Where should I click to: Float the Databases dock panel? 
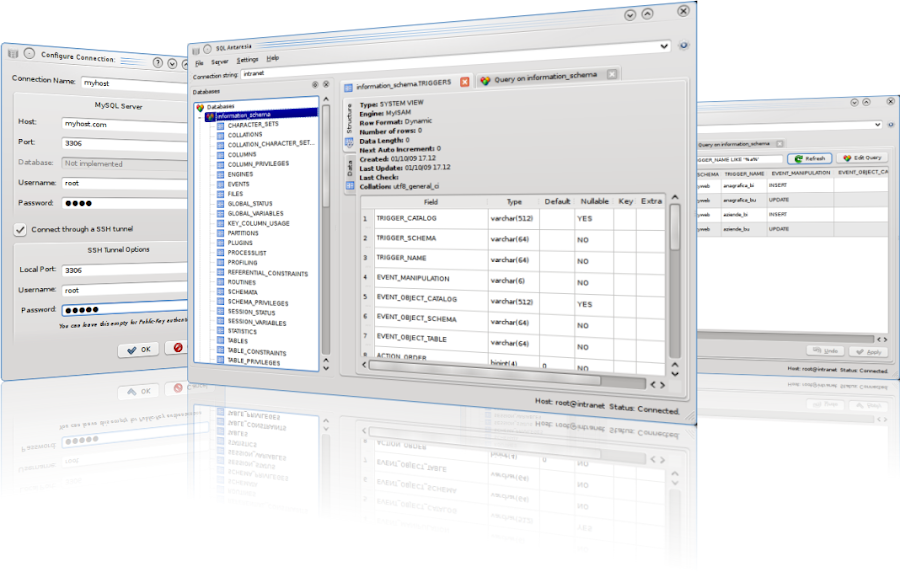tap(315, 85)
